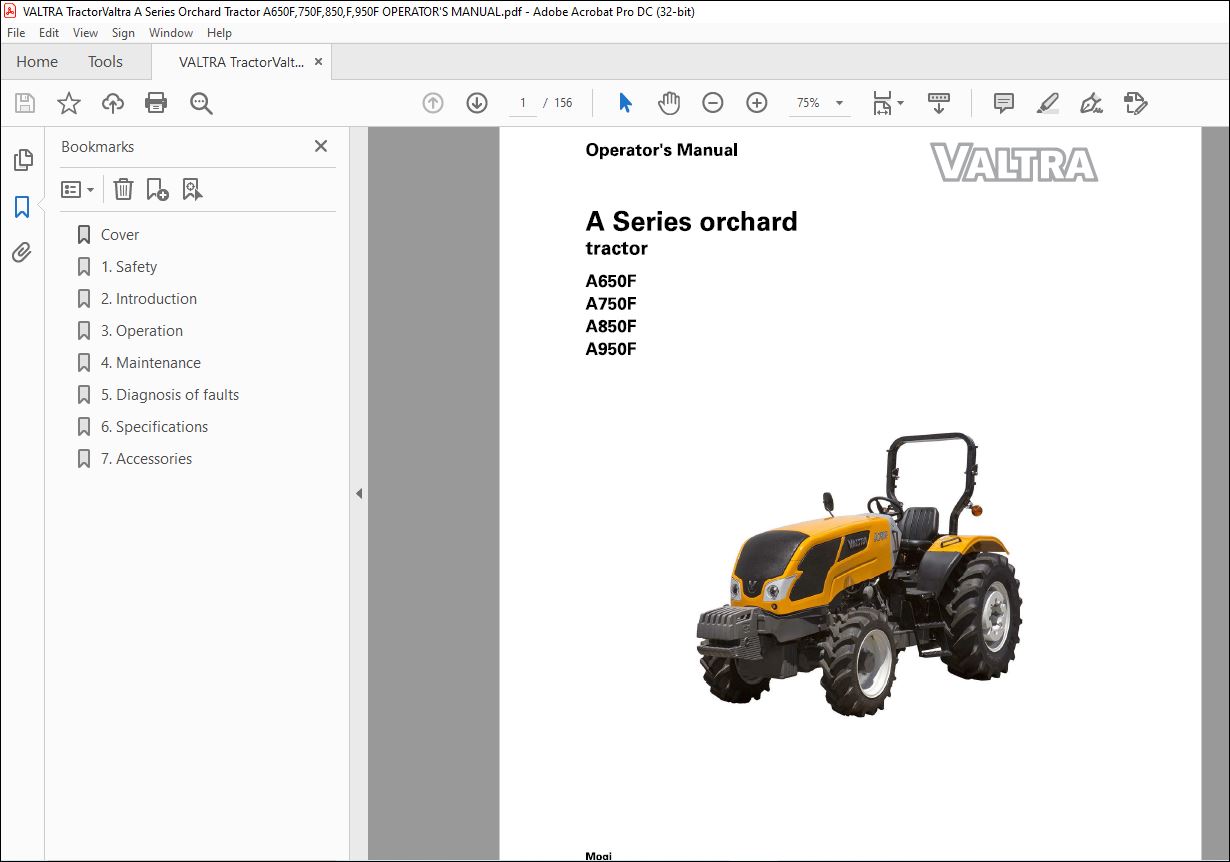
Task: Add a comment sticky note
Action: (x=1003, y=103)
